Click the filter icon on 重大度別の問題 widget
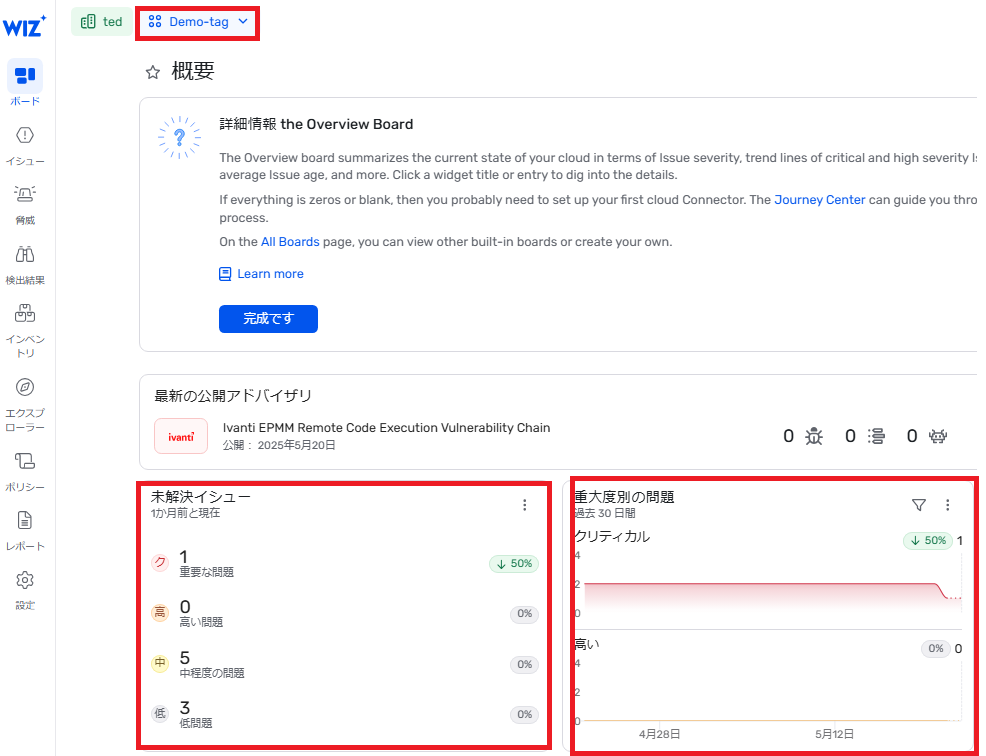Screen dimensions: 986x756 point(919,505)
